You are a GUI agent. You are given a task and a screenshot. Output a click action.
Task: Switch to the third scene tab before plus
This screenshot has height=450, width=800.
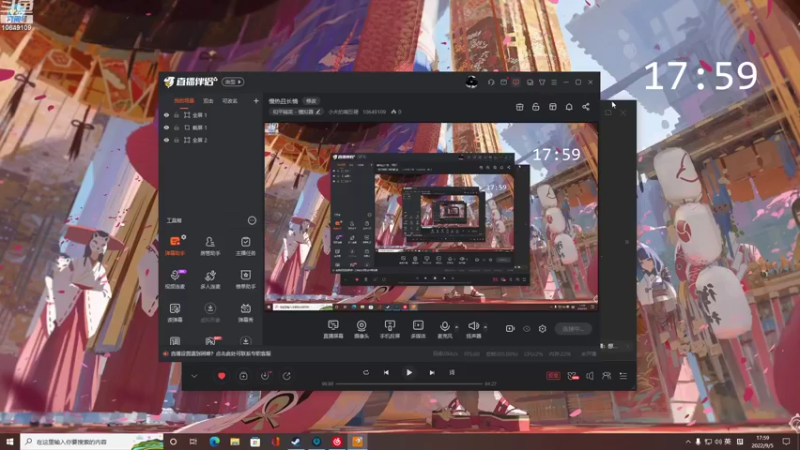(x=230, y=101)
